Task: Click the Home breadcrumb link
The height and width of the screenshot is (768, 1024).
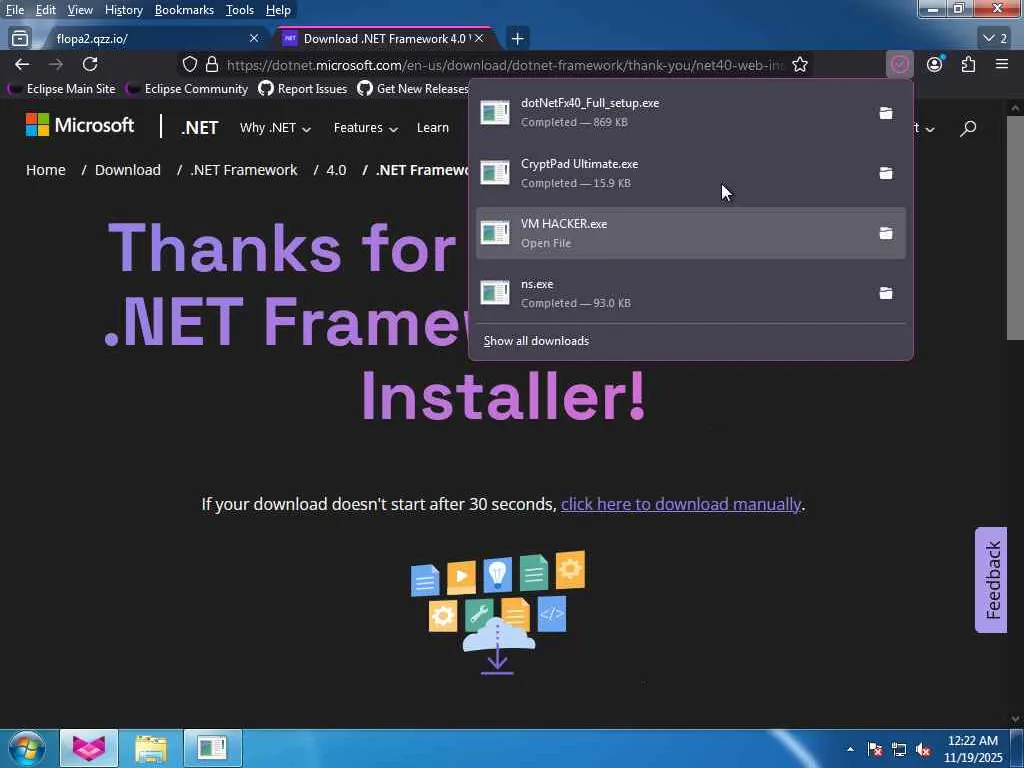Action: pyautogui.click(x=46, y=170)
